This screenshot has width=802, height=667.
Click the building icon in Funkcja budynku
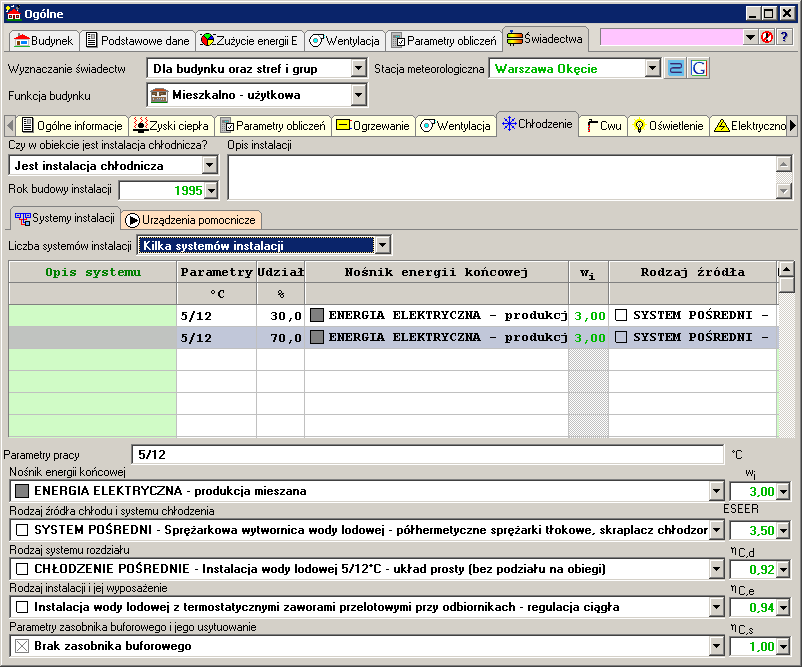[x=159, y=95]
